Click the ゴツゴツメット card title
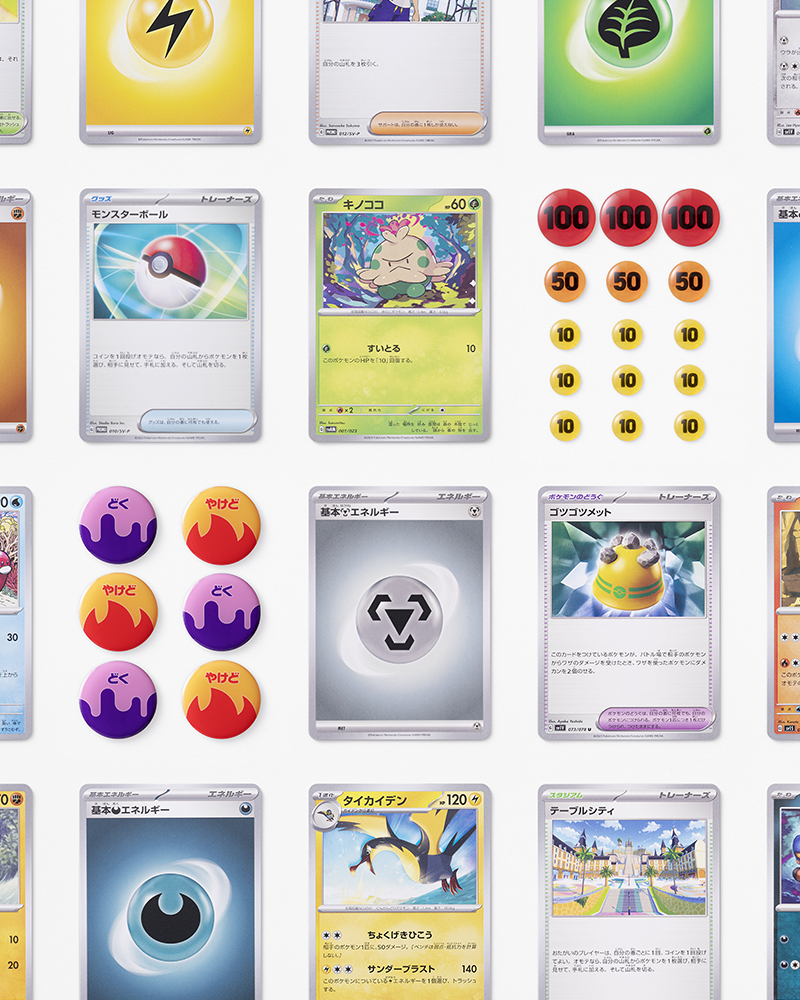Viewport: 800px width, 1000px height. (x=581, y=512)
